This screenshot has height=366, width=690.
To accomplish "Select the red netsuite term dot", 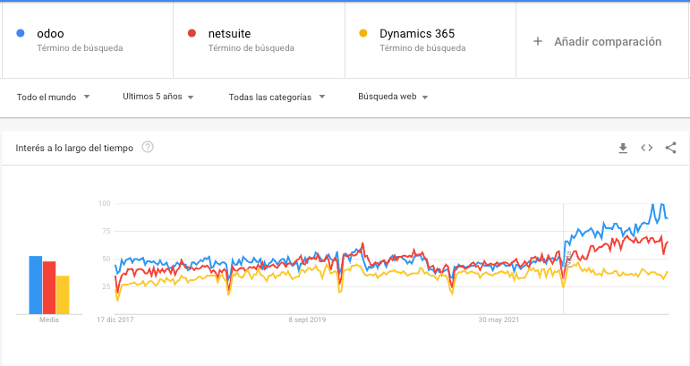I will coord(191,33).
